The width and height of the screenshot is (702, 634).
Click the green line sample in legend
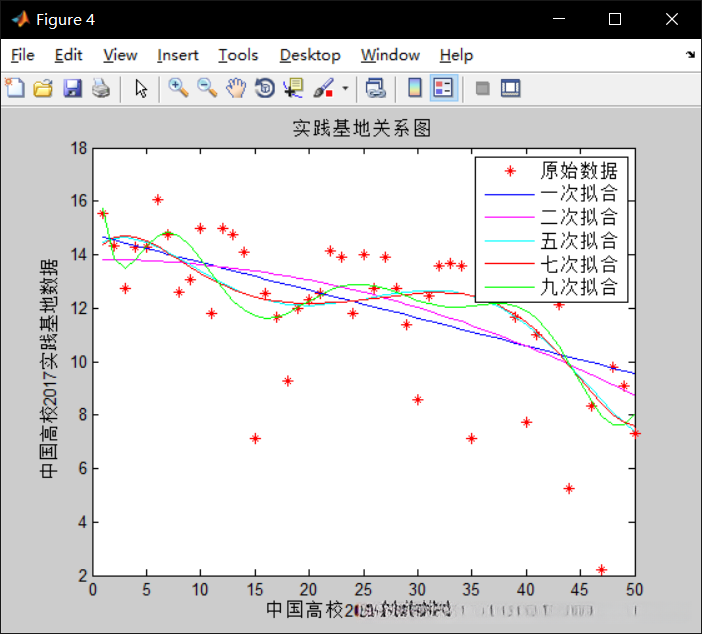(509, 287)
